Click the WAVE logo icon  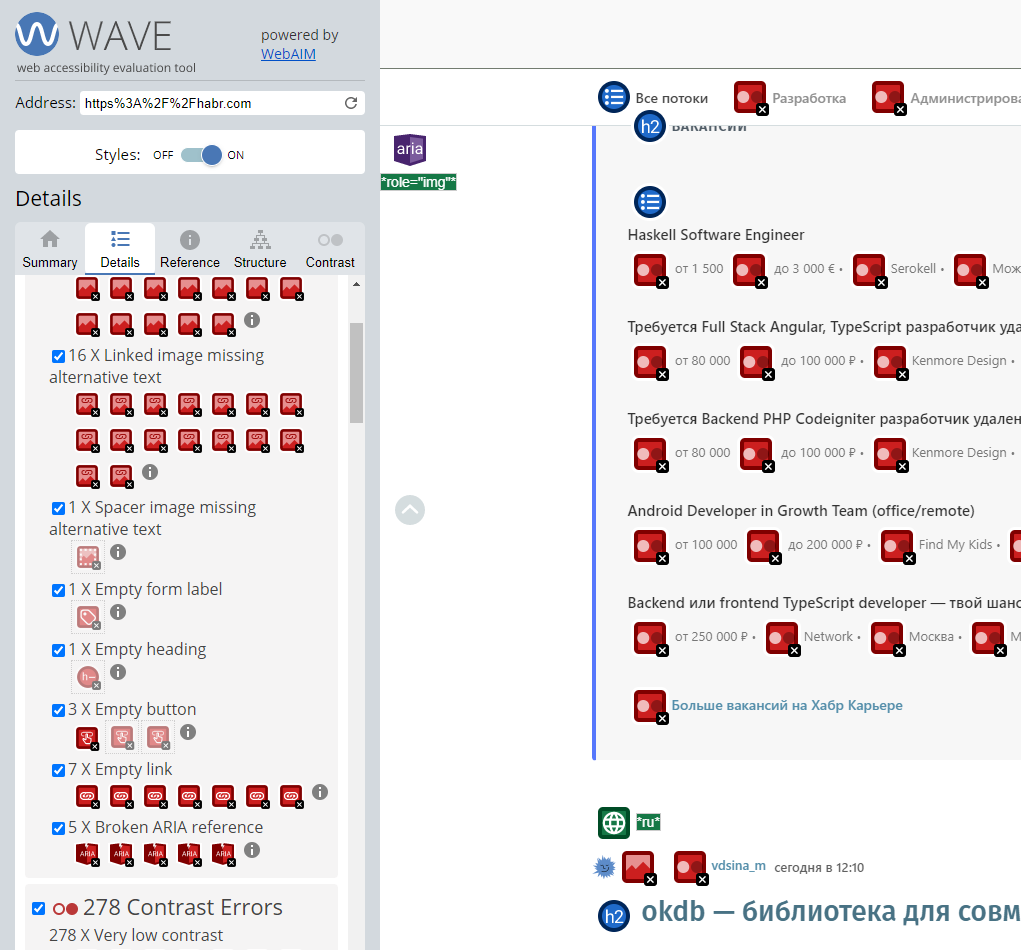pyautogui.click(x=37, y=34)
